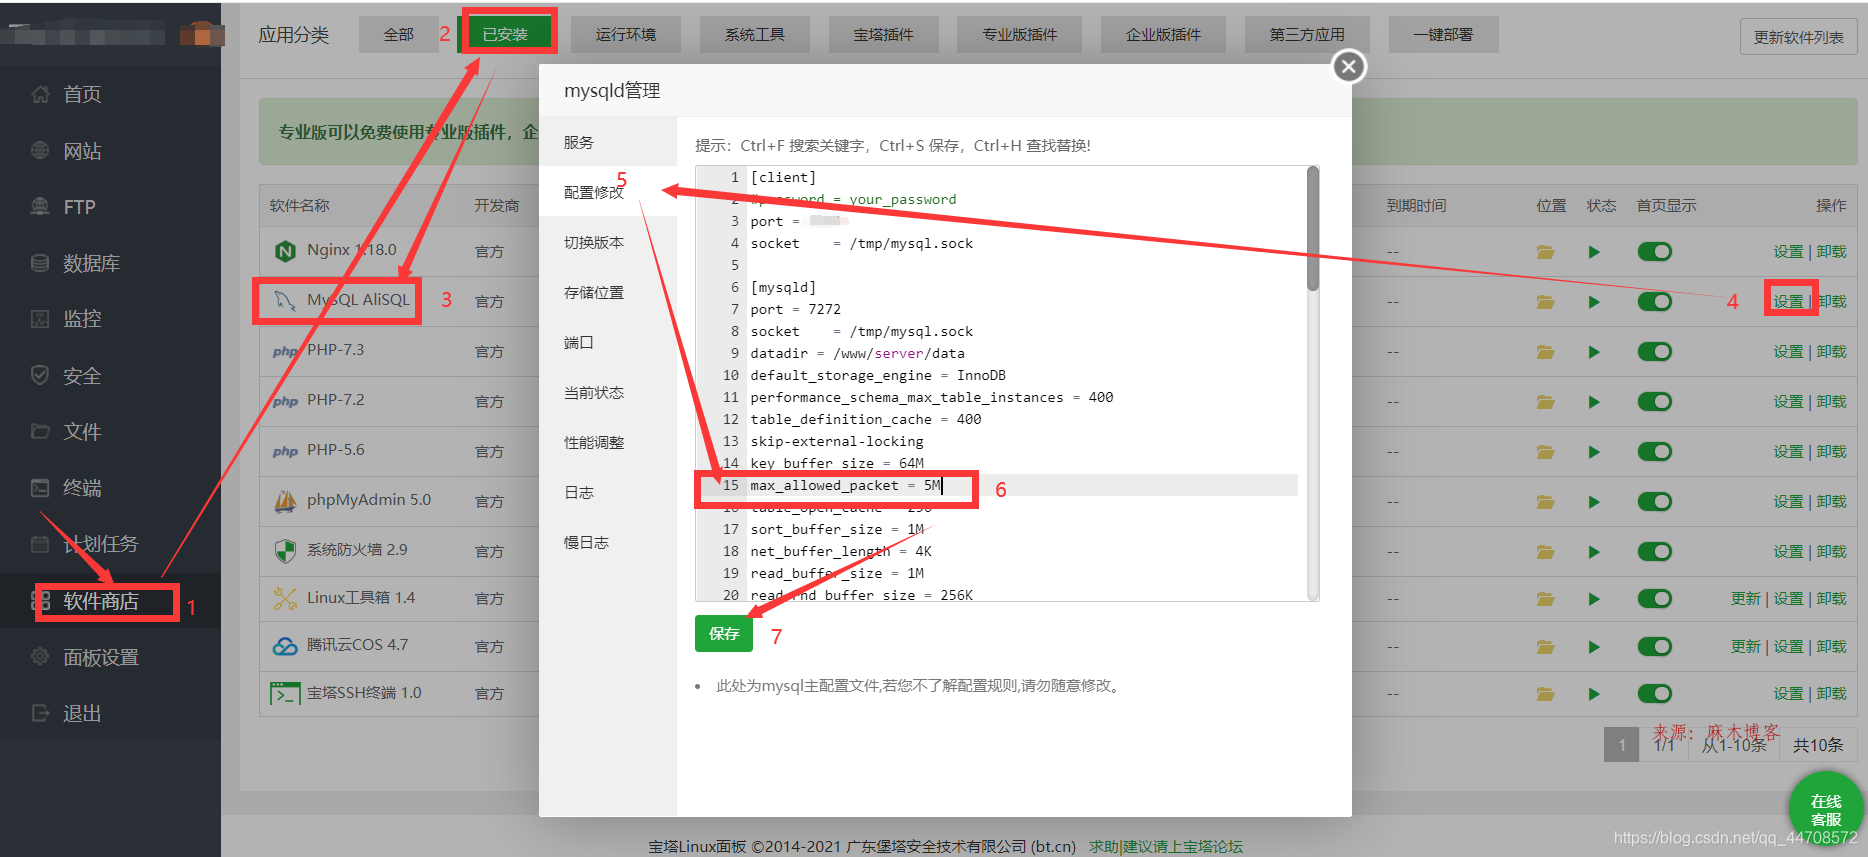Open the 存储位置 tab in mysqld dialog
This screenshot has height=857, width=1868.
click(608, 292)
